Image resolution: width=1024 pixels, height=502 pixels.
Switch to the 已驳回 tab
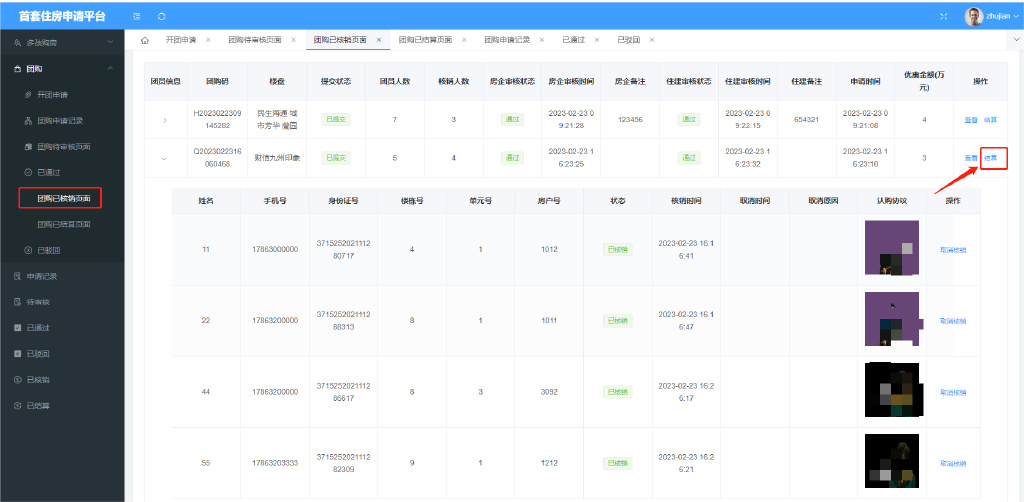point(628,40)
